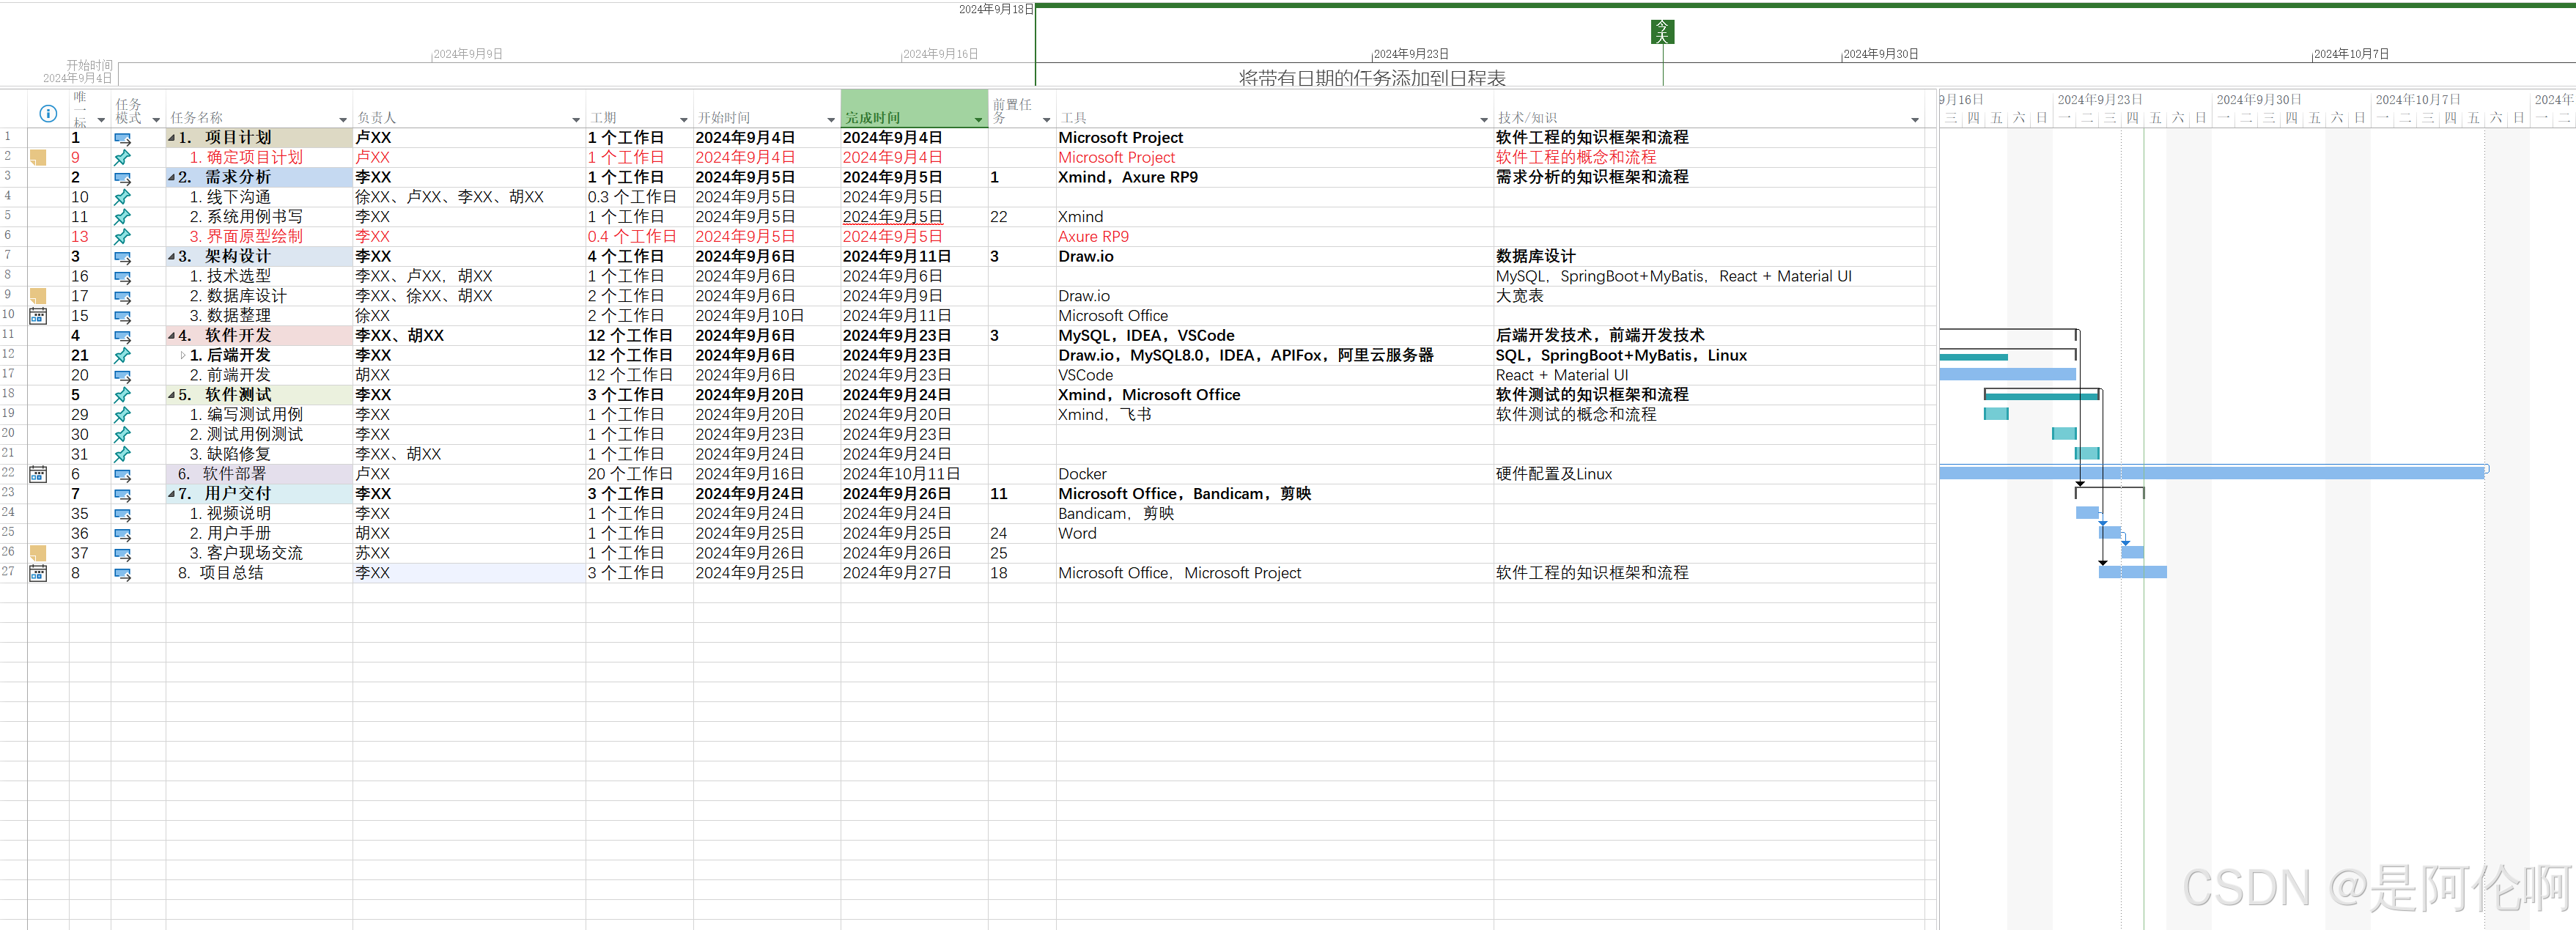Click auto-schedule icon on 项目计划 summary row
Viewport: 2576px width, 930px height.
[122, 138]
